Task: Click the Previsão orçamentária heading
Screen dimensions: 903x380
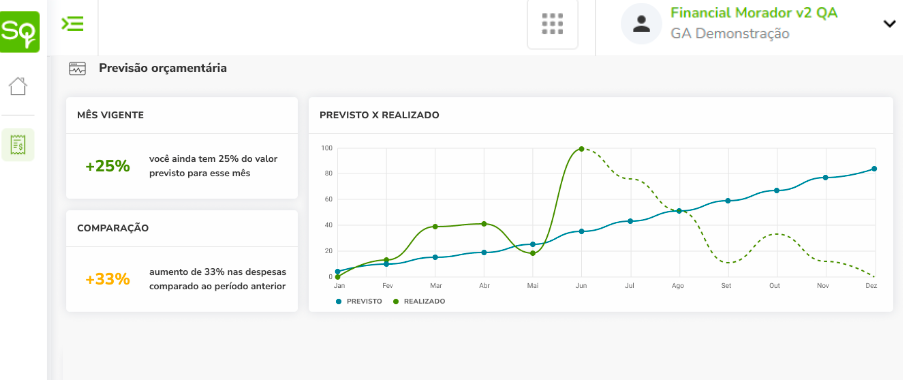Action: [x=163, y=68]
